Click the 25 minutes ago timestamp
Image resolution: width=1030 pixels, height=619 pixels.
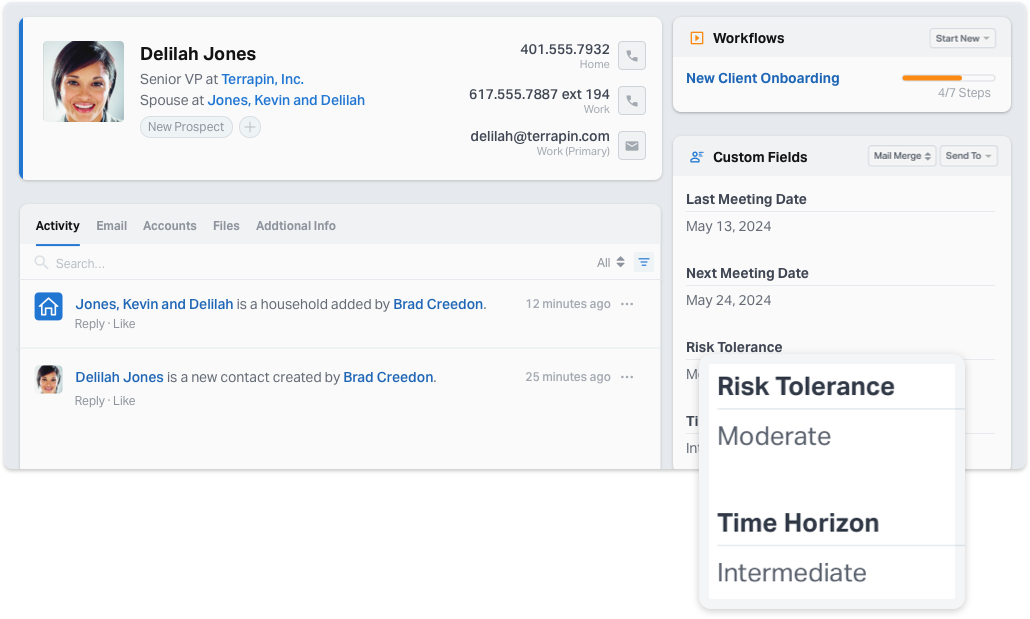(568, 377)
